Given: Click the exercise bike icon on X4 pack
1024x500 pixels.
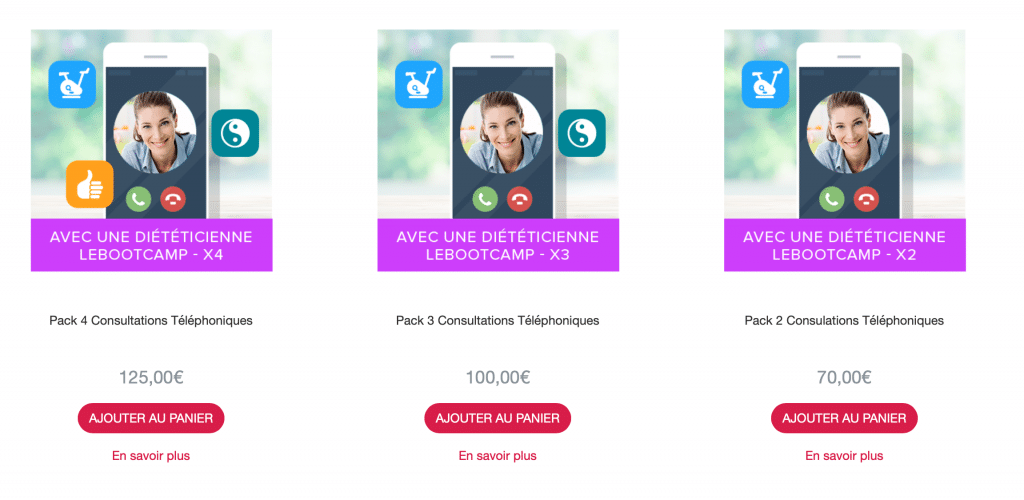Looking at the screenshot, I should [x=72, y=84].
